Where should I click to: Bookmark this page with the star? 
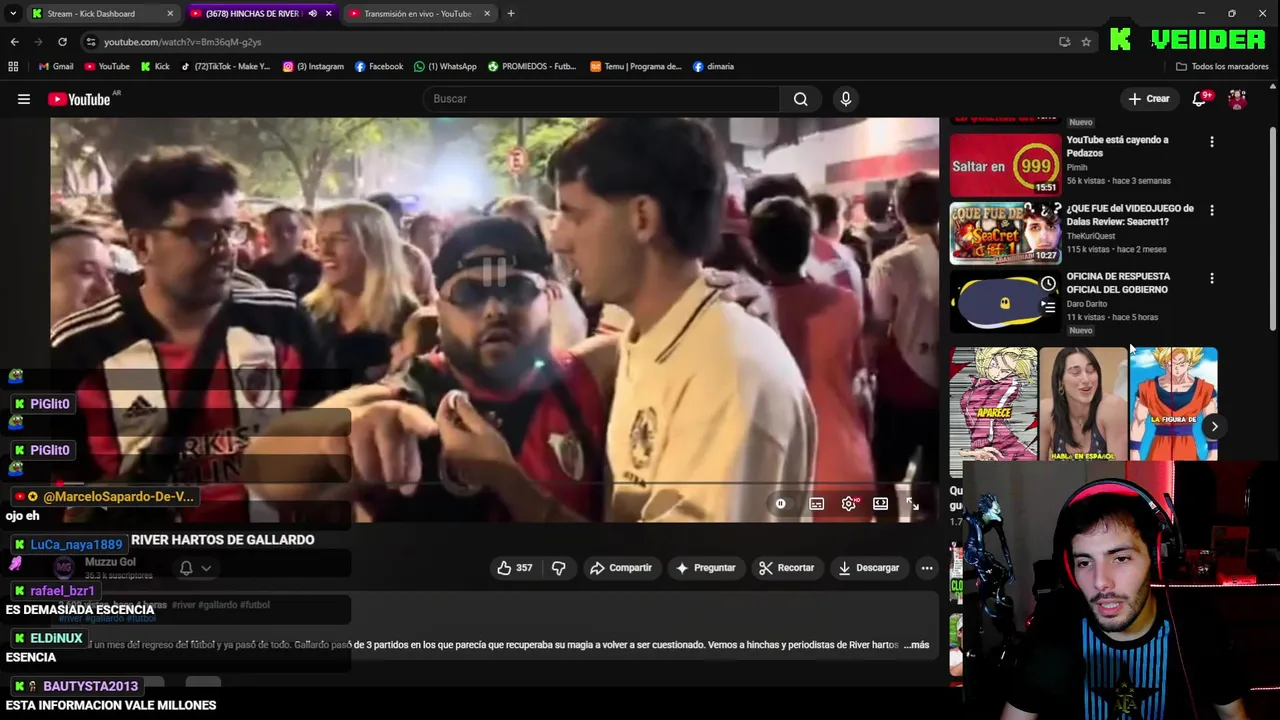tap(1086, 42)
